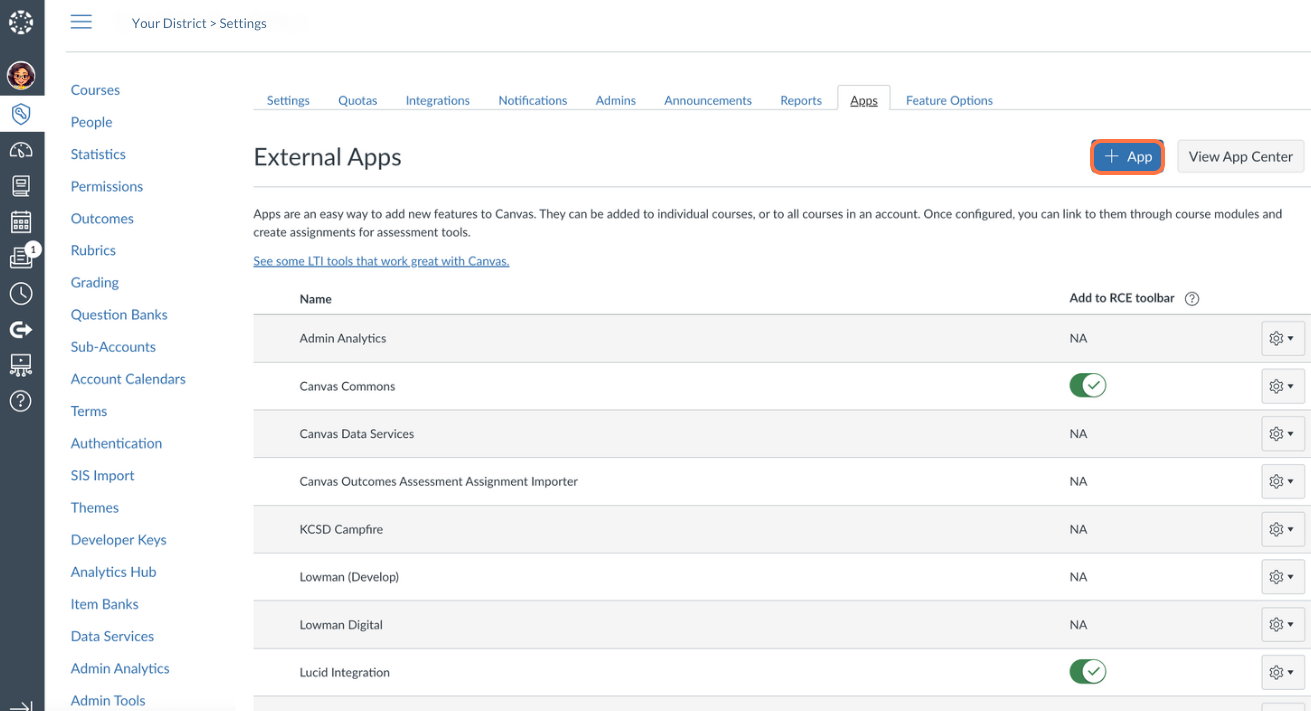Screen dimensions: 1311x711
Task: Open the Admin shield icon
Action: pos(21,113)
